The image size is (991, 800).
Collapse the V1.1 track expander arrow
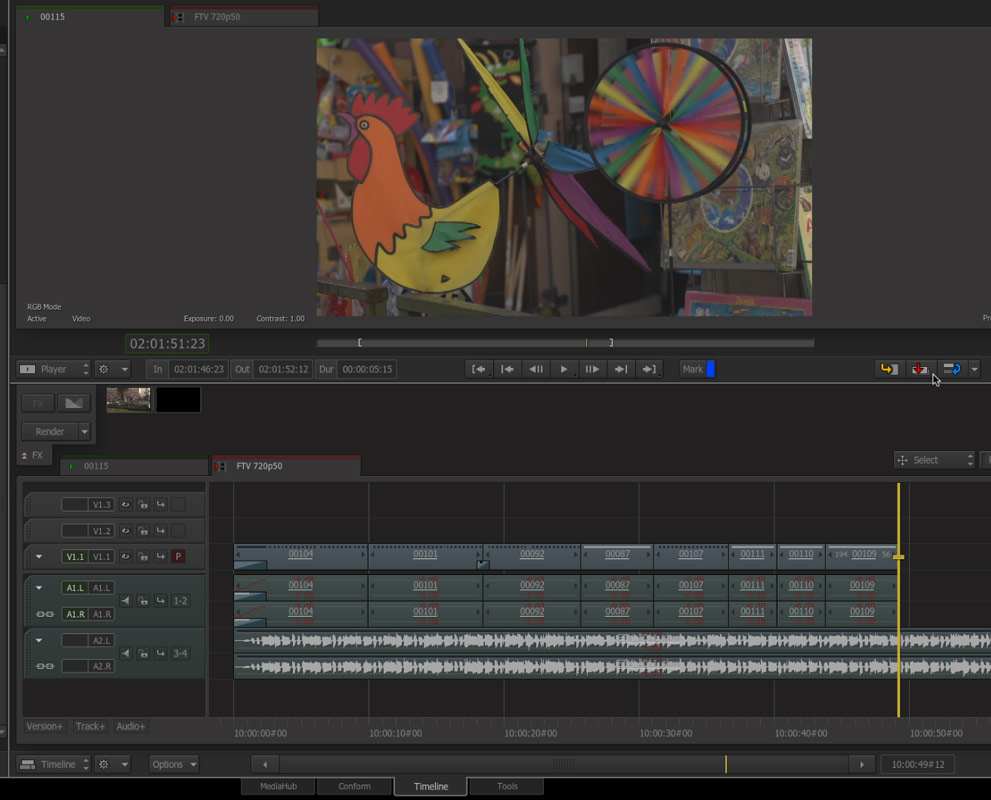click(x=39, y=557)
